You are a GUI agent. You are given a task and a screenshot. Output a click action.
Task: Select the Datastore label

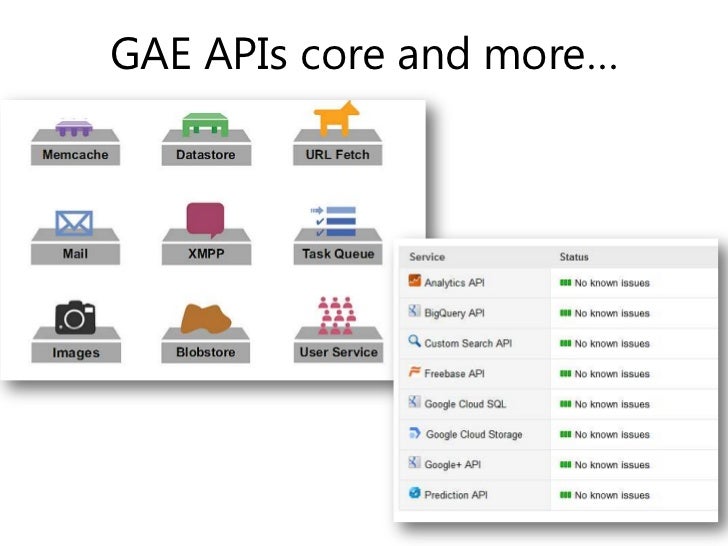coord(206,155)
